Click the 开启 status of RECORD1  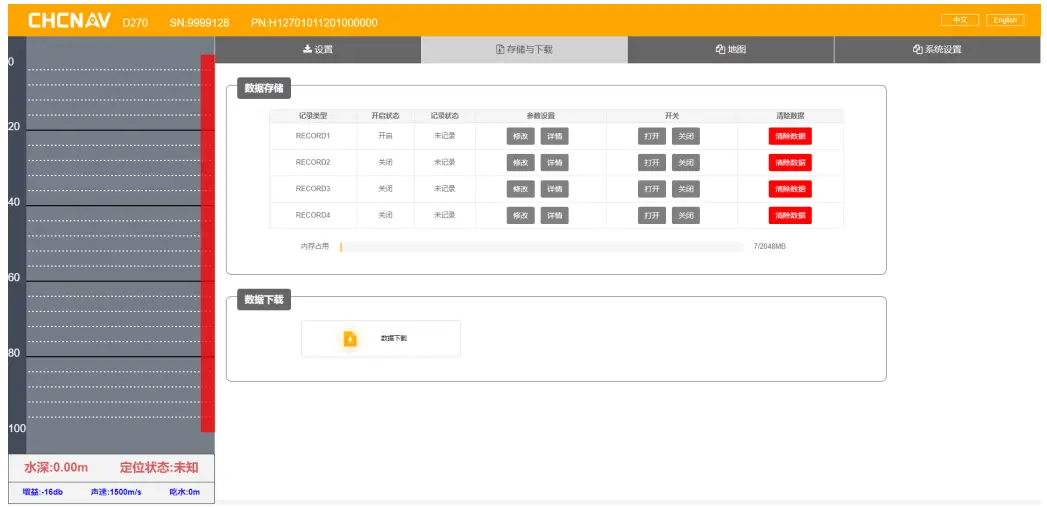click(385, 136)
